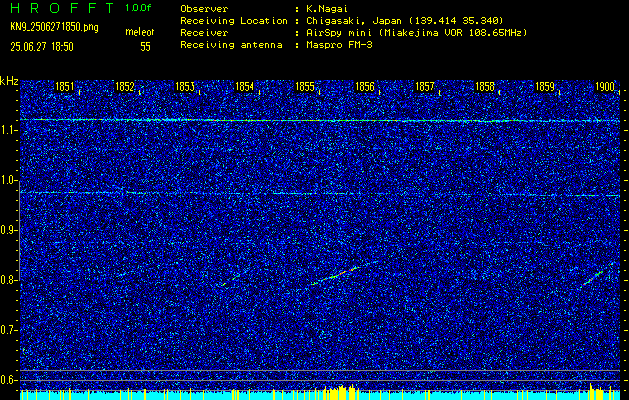Viewport: 629px width, 400px height.
Task: Click the Receiving Location field label
Action: 234,20
